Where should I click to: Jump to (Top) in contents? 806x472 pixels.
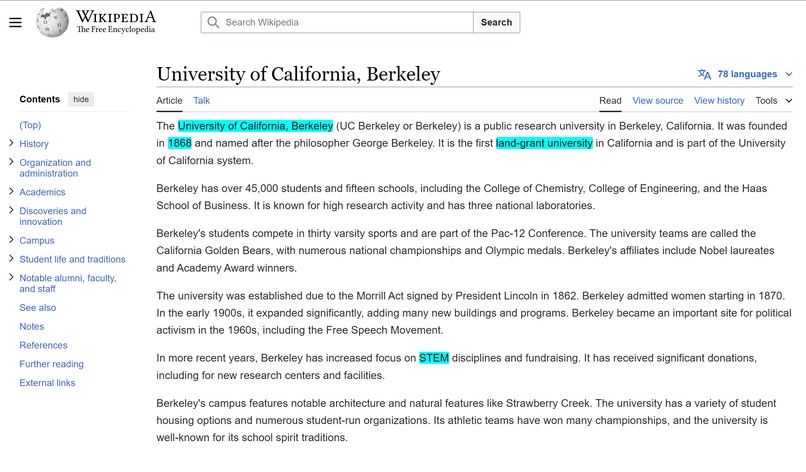30,125
